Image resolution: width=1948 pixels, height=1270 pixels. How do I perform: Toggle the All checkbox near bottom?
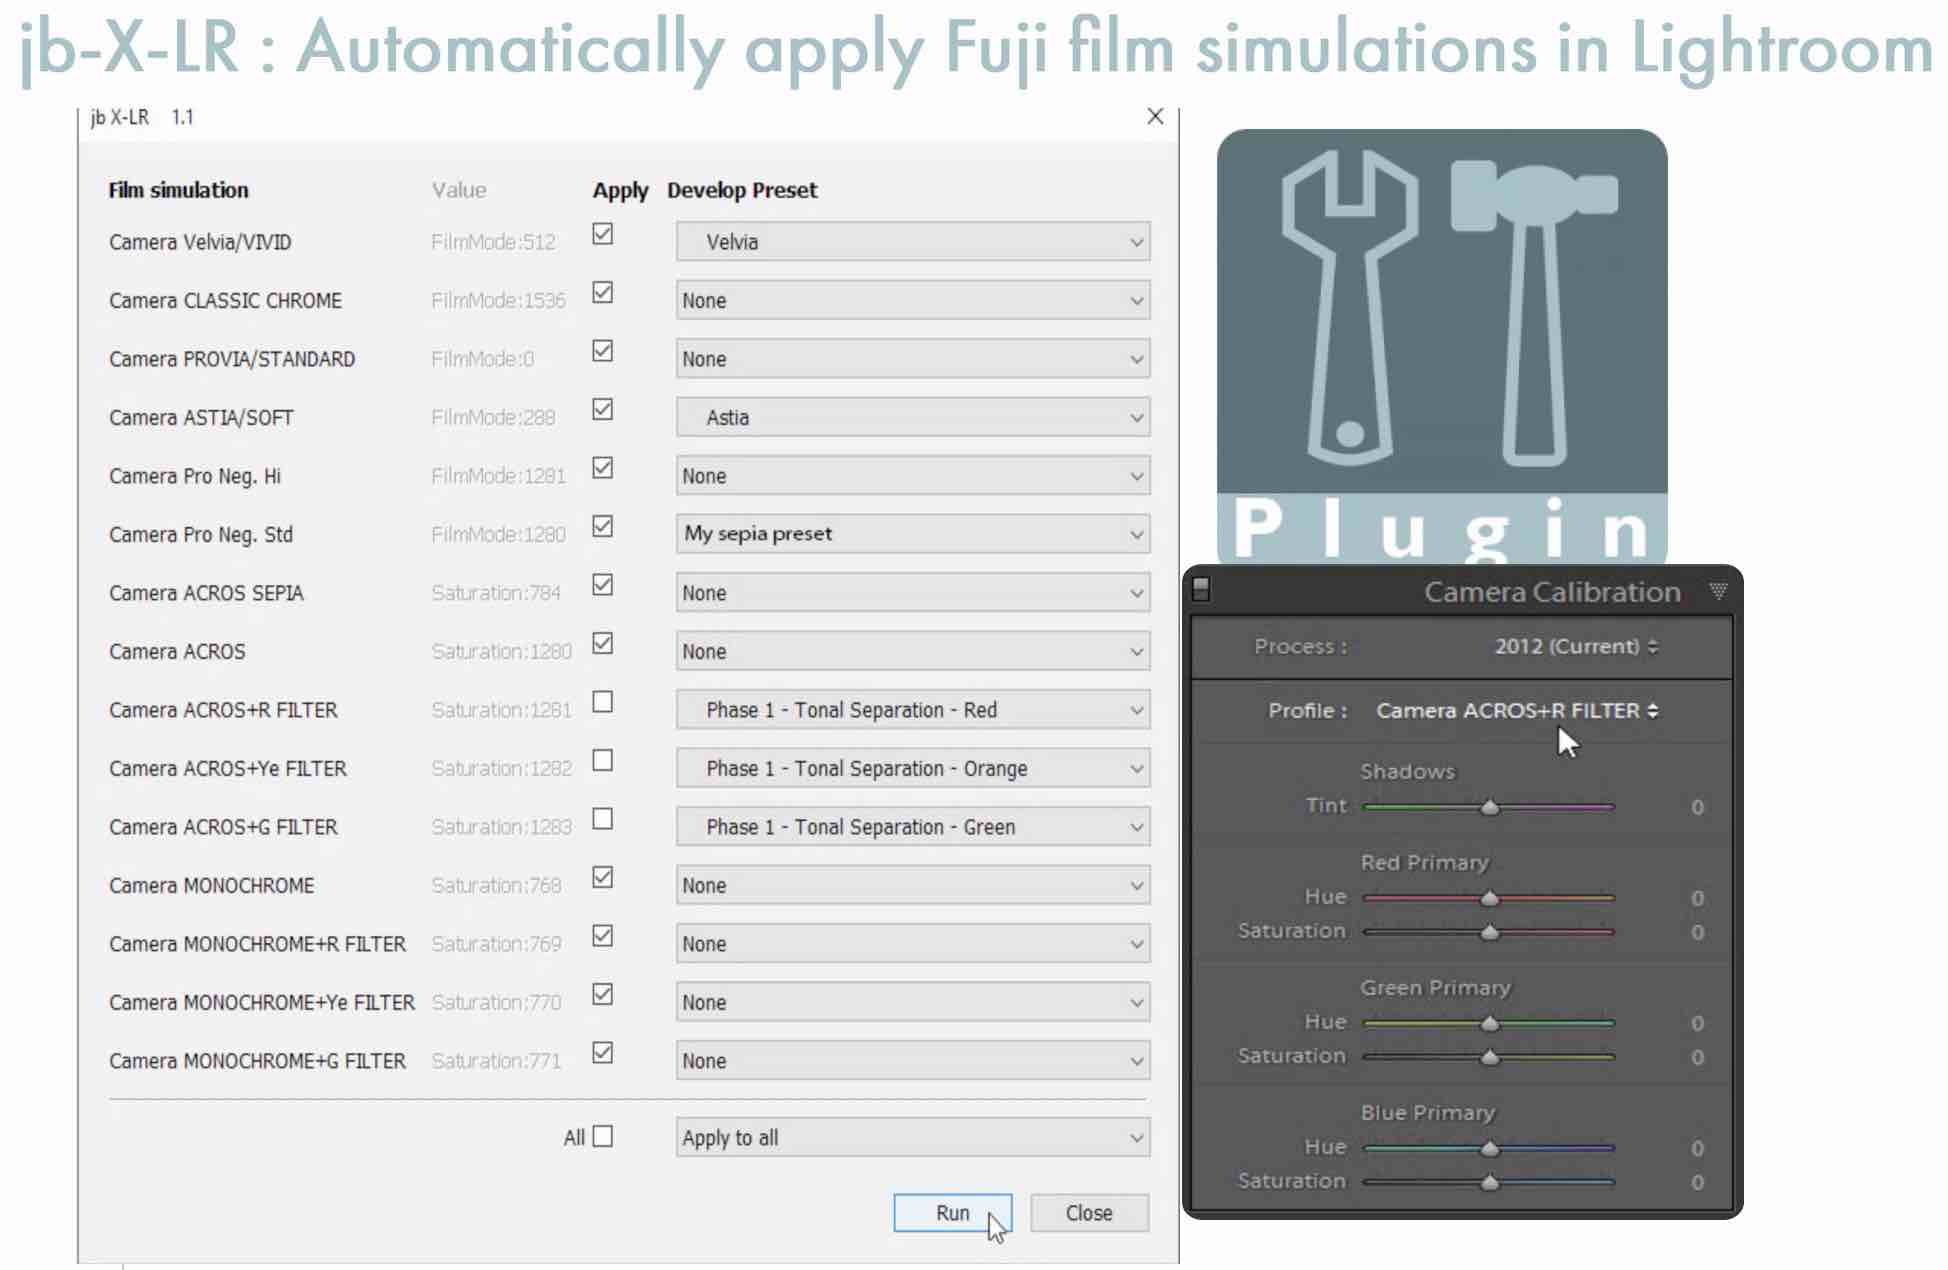(601, 1137)
